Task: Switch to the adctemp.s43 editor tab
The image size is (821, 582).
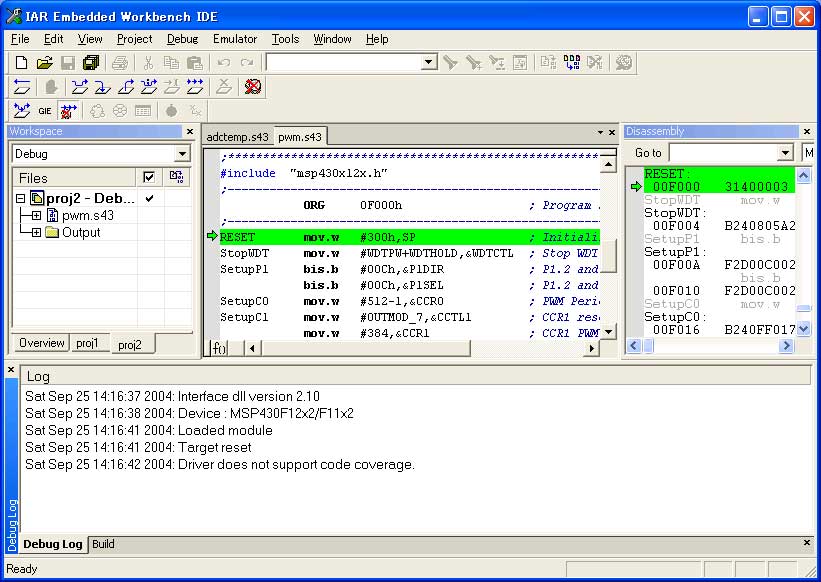Action: coord(238,137)
